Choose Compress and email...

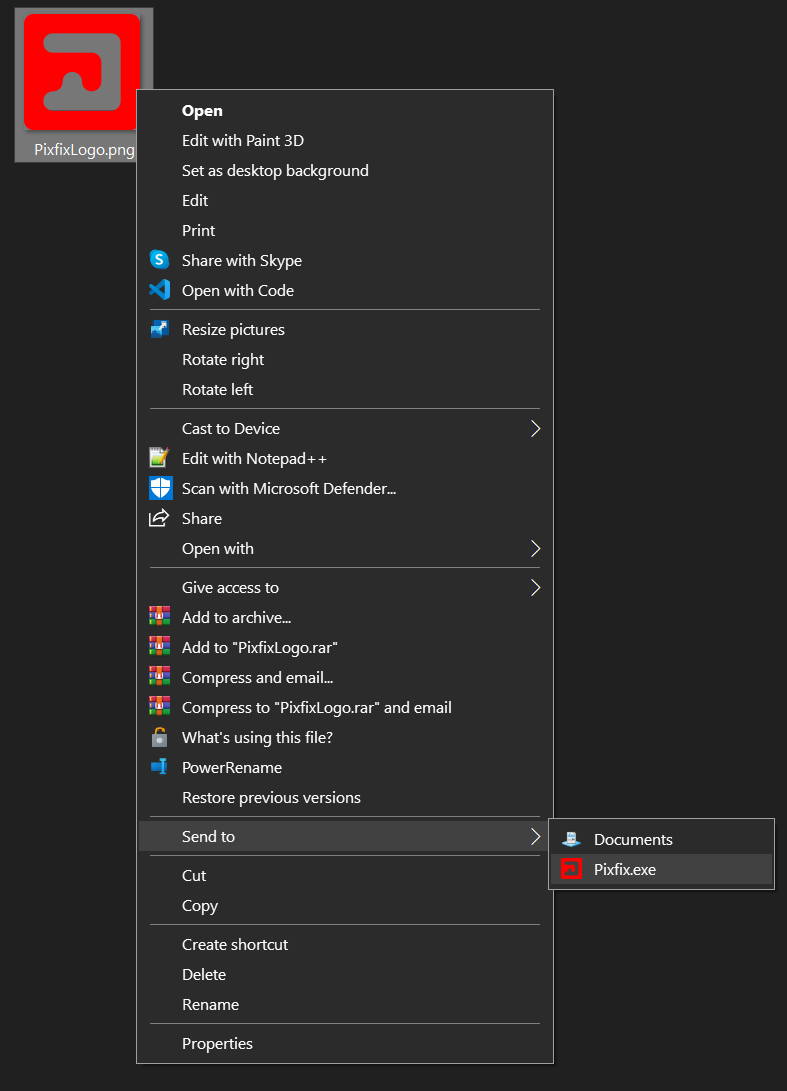pos(345,677)
